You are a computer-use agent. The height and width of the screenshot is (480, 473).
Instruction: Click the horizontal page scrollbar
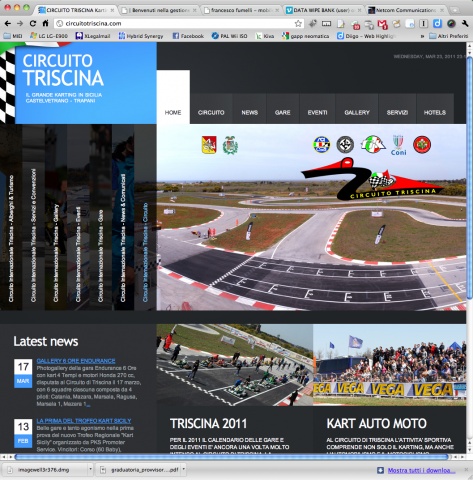[x=232, y=457]
